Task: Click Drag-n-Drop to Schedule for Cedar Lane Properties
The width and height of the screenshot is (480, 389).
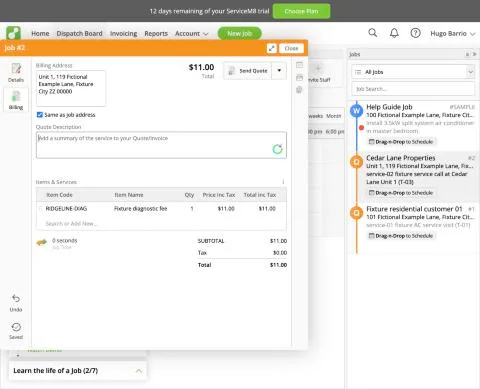Action: (x=401, y=193)
